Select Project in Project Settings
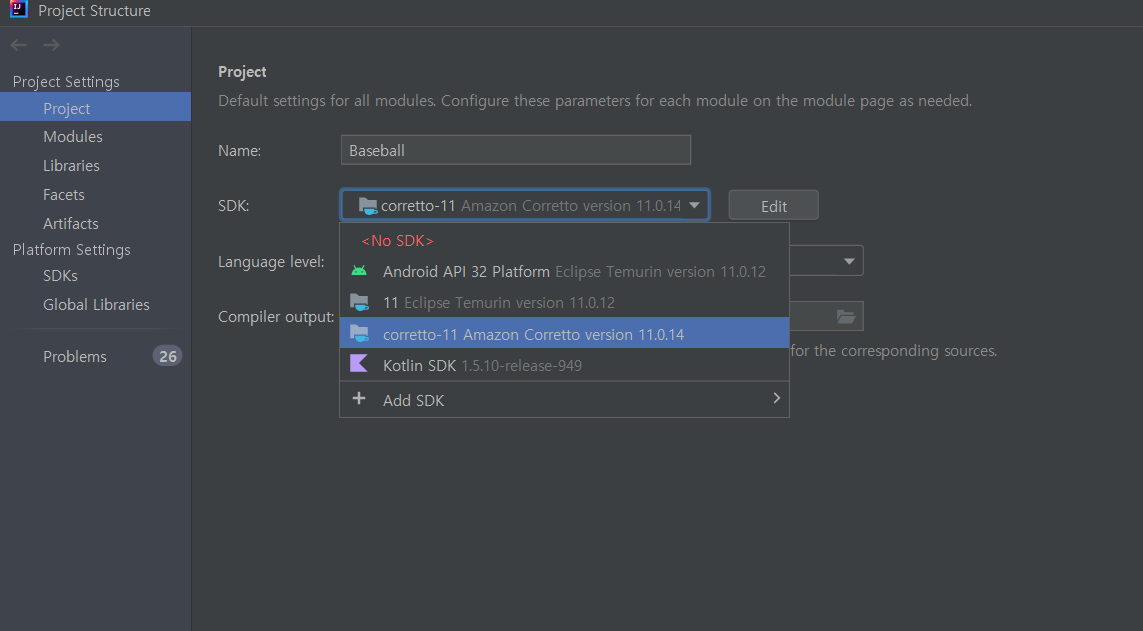The image size is (1143, 631). click(x=95, y=107)
